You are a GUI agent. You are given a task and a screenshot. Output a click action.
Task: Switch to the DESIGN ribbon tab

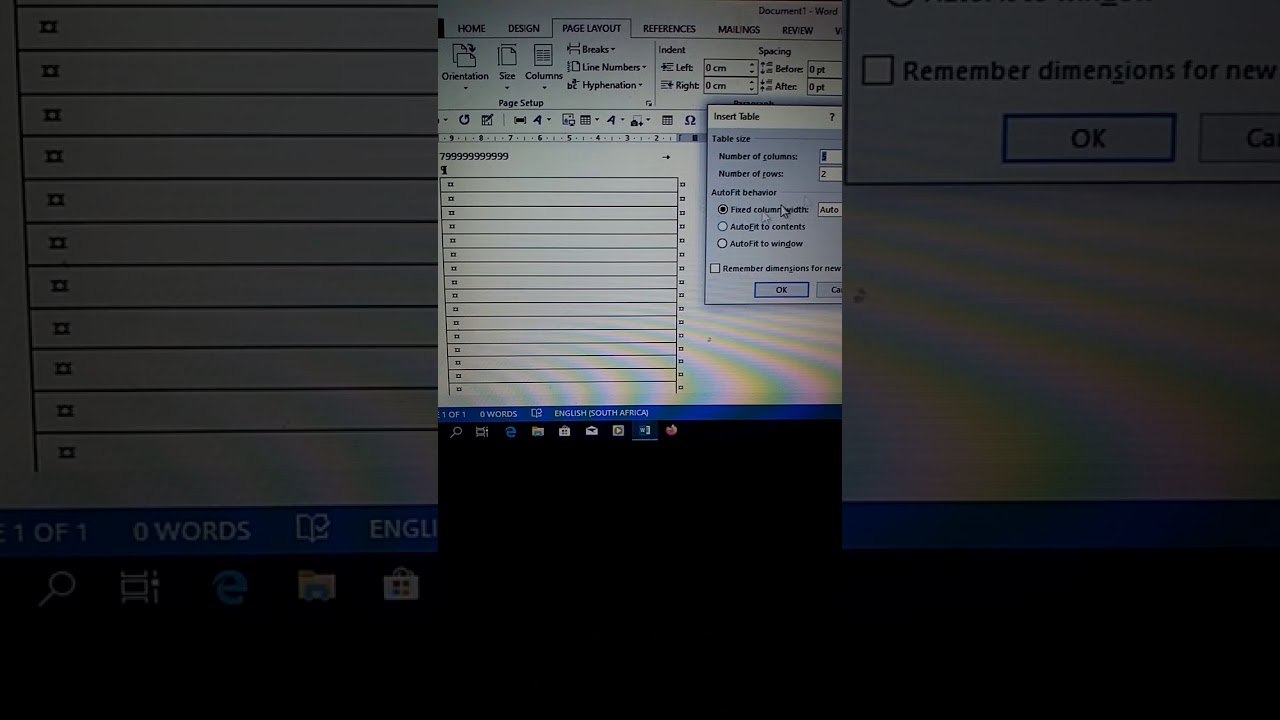[x=523, y=29]
